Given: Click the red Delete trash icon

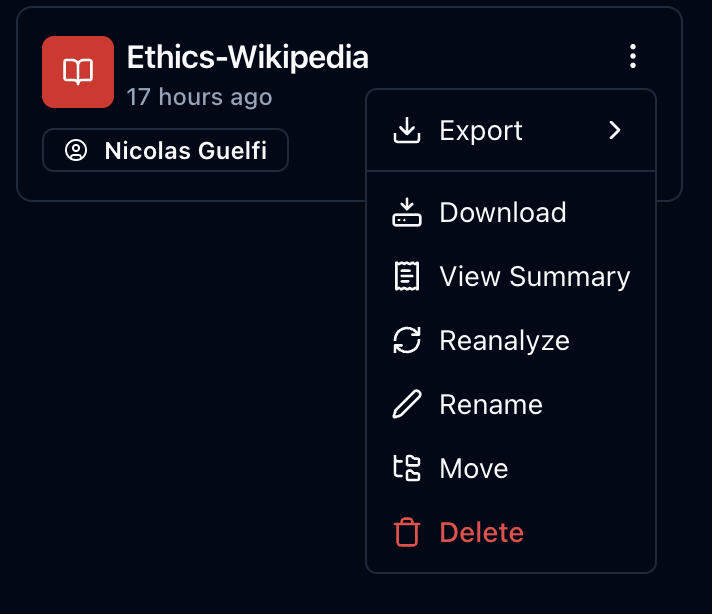Looking at the screenshot, I should click(x=406, y=533).
